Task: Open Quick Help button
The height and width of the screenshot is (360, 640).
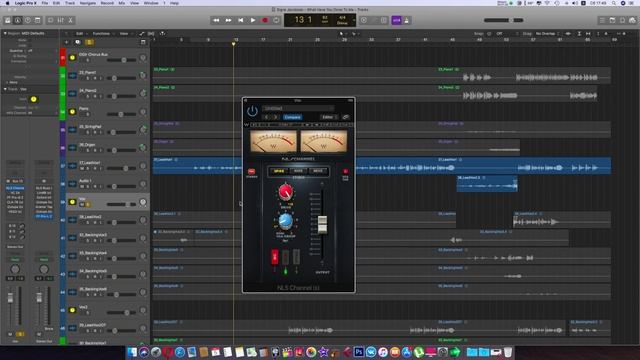Action: click(27, 20)
